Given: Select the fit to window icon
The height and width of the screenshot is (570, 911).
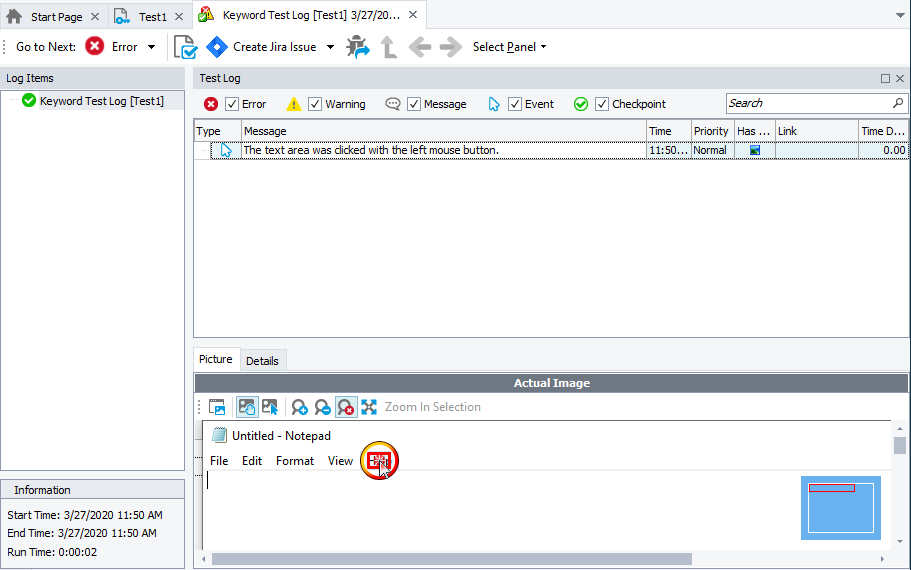Looking at the screenshot, I should pyautogui.click(x=369, y=407).
